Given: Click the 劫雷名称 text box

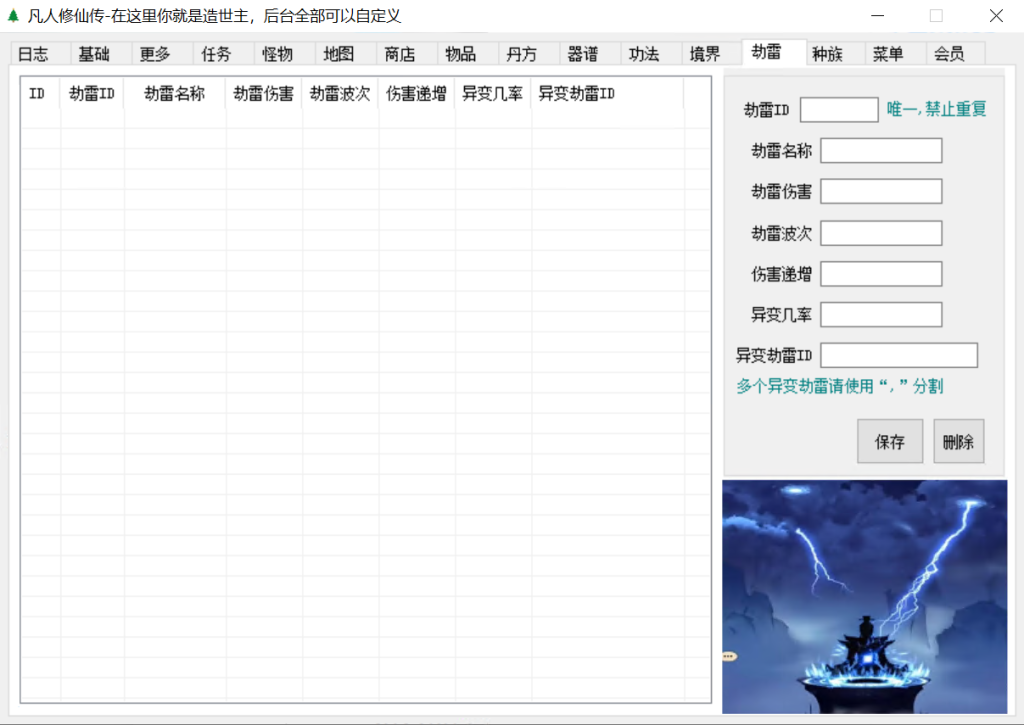Looking at the screenshot, I should tap(881, 151).
